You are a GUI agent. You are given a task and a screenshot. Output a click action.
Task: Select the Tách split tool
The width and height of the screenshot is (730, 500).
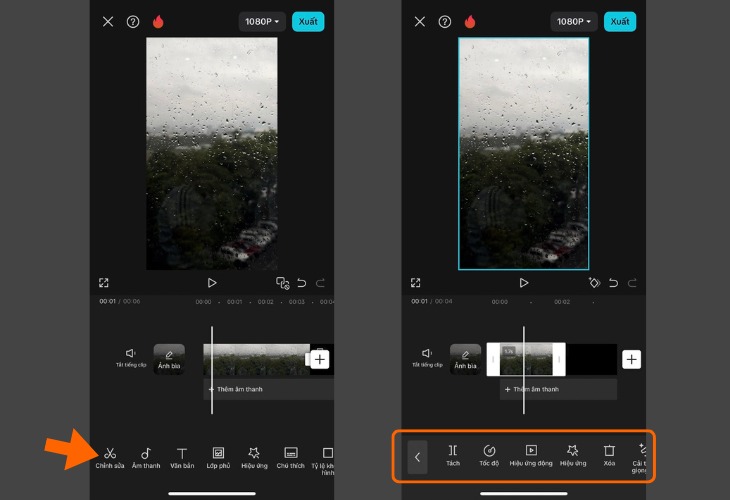click(x=453, y=453)
